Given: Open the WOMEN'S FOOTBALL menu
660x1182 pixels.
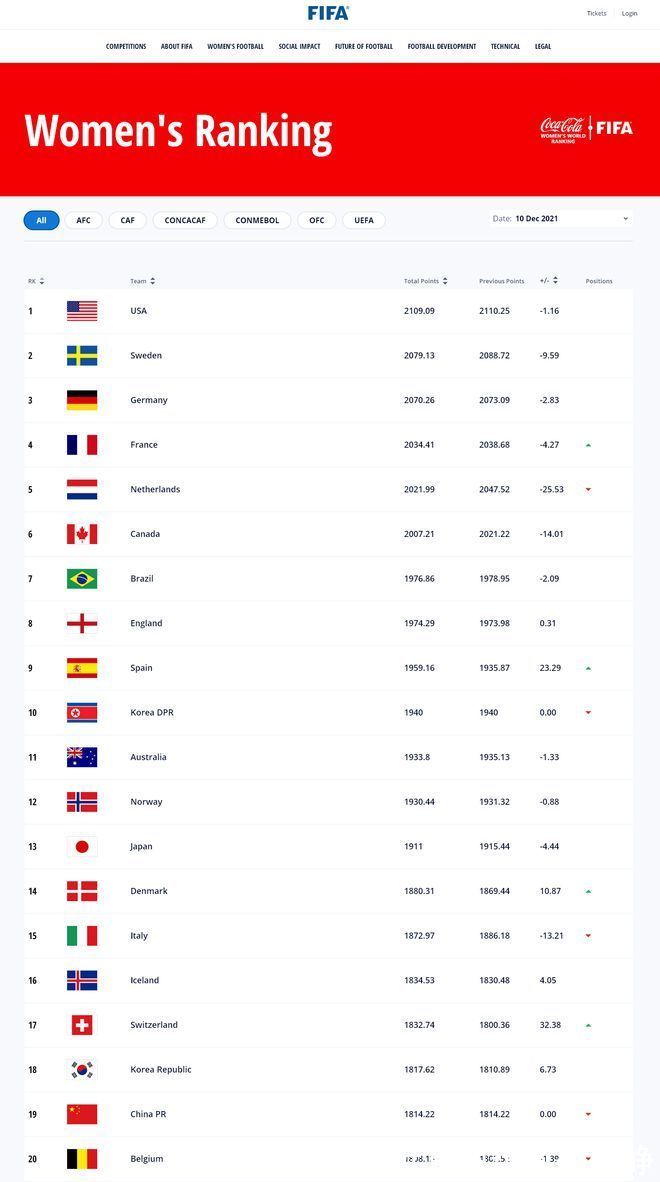Looking at the screenshot, I should tap(234, 46).
